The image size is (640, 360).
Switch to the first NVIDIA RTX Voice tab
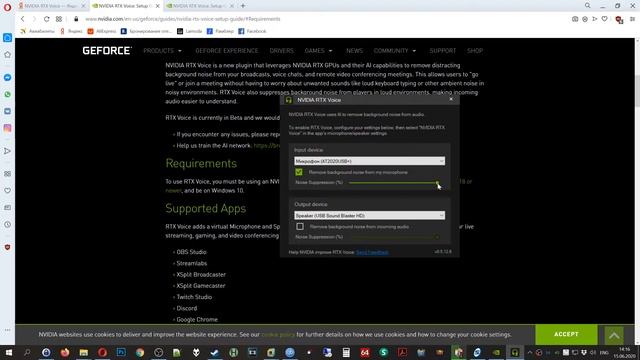point(52,6)
